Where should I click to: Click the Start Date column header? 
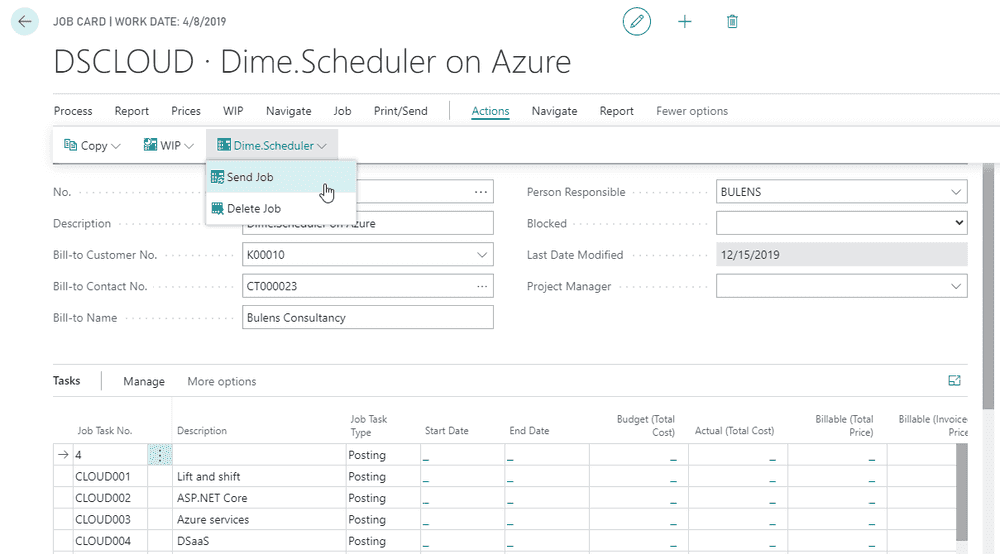[x=446, y=431]
